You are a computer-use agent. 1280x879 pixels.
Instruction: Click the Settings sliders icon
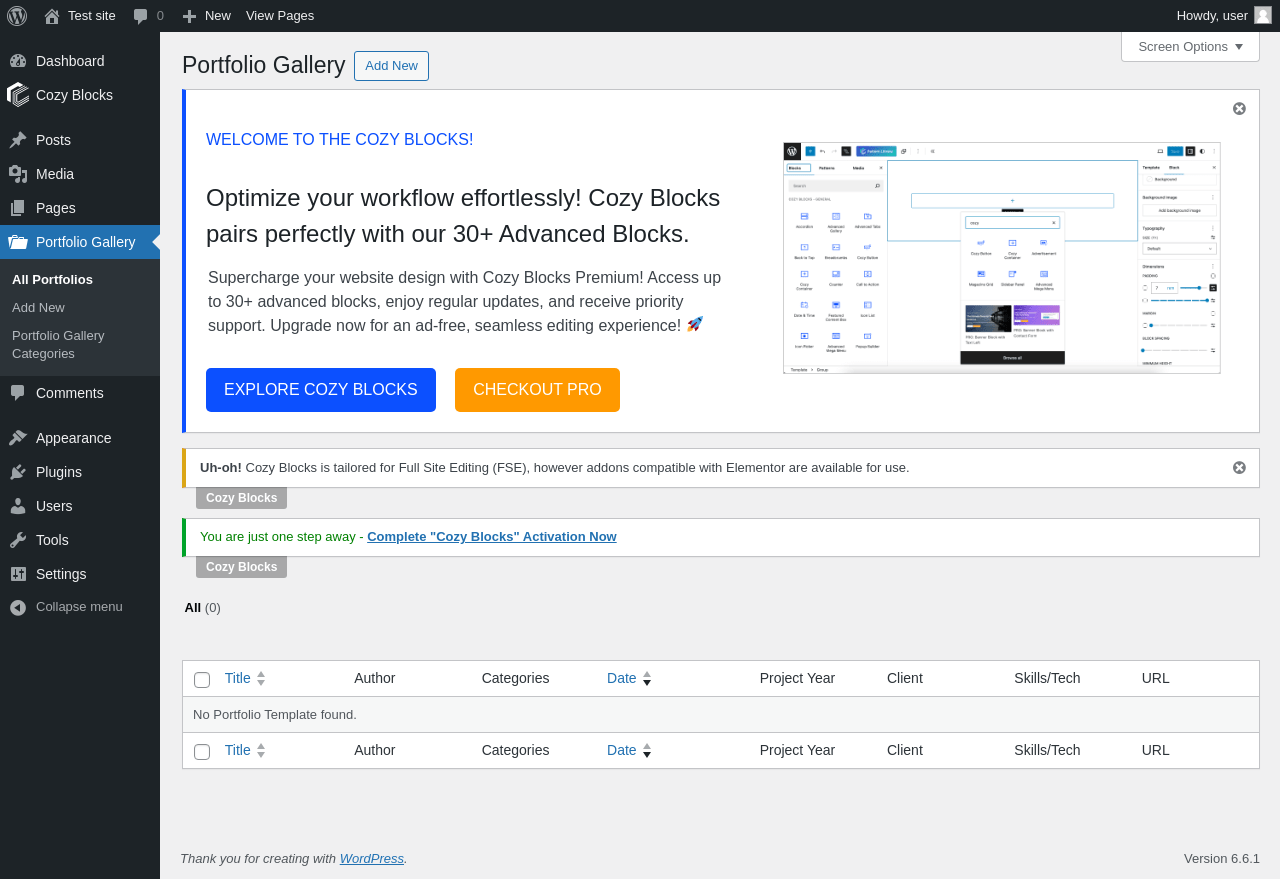18,574
